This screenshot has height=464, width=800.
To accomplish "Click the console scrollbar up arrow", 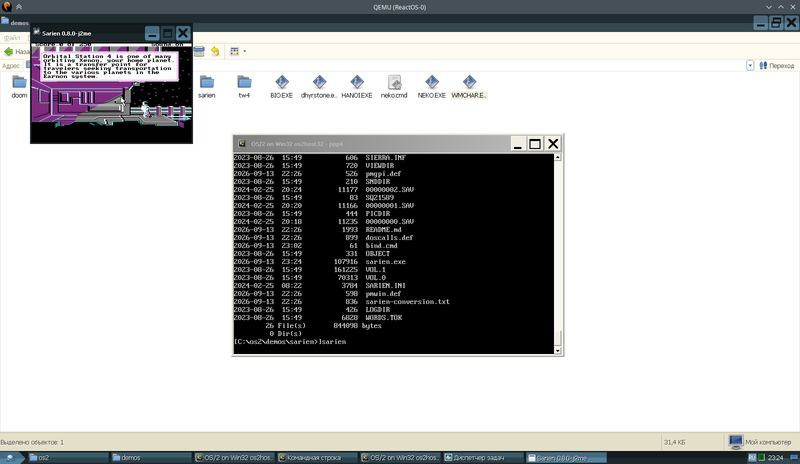I will [557, 157].
